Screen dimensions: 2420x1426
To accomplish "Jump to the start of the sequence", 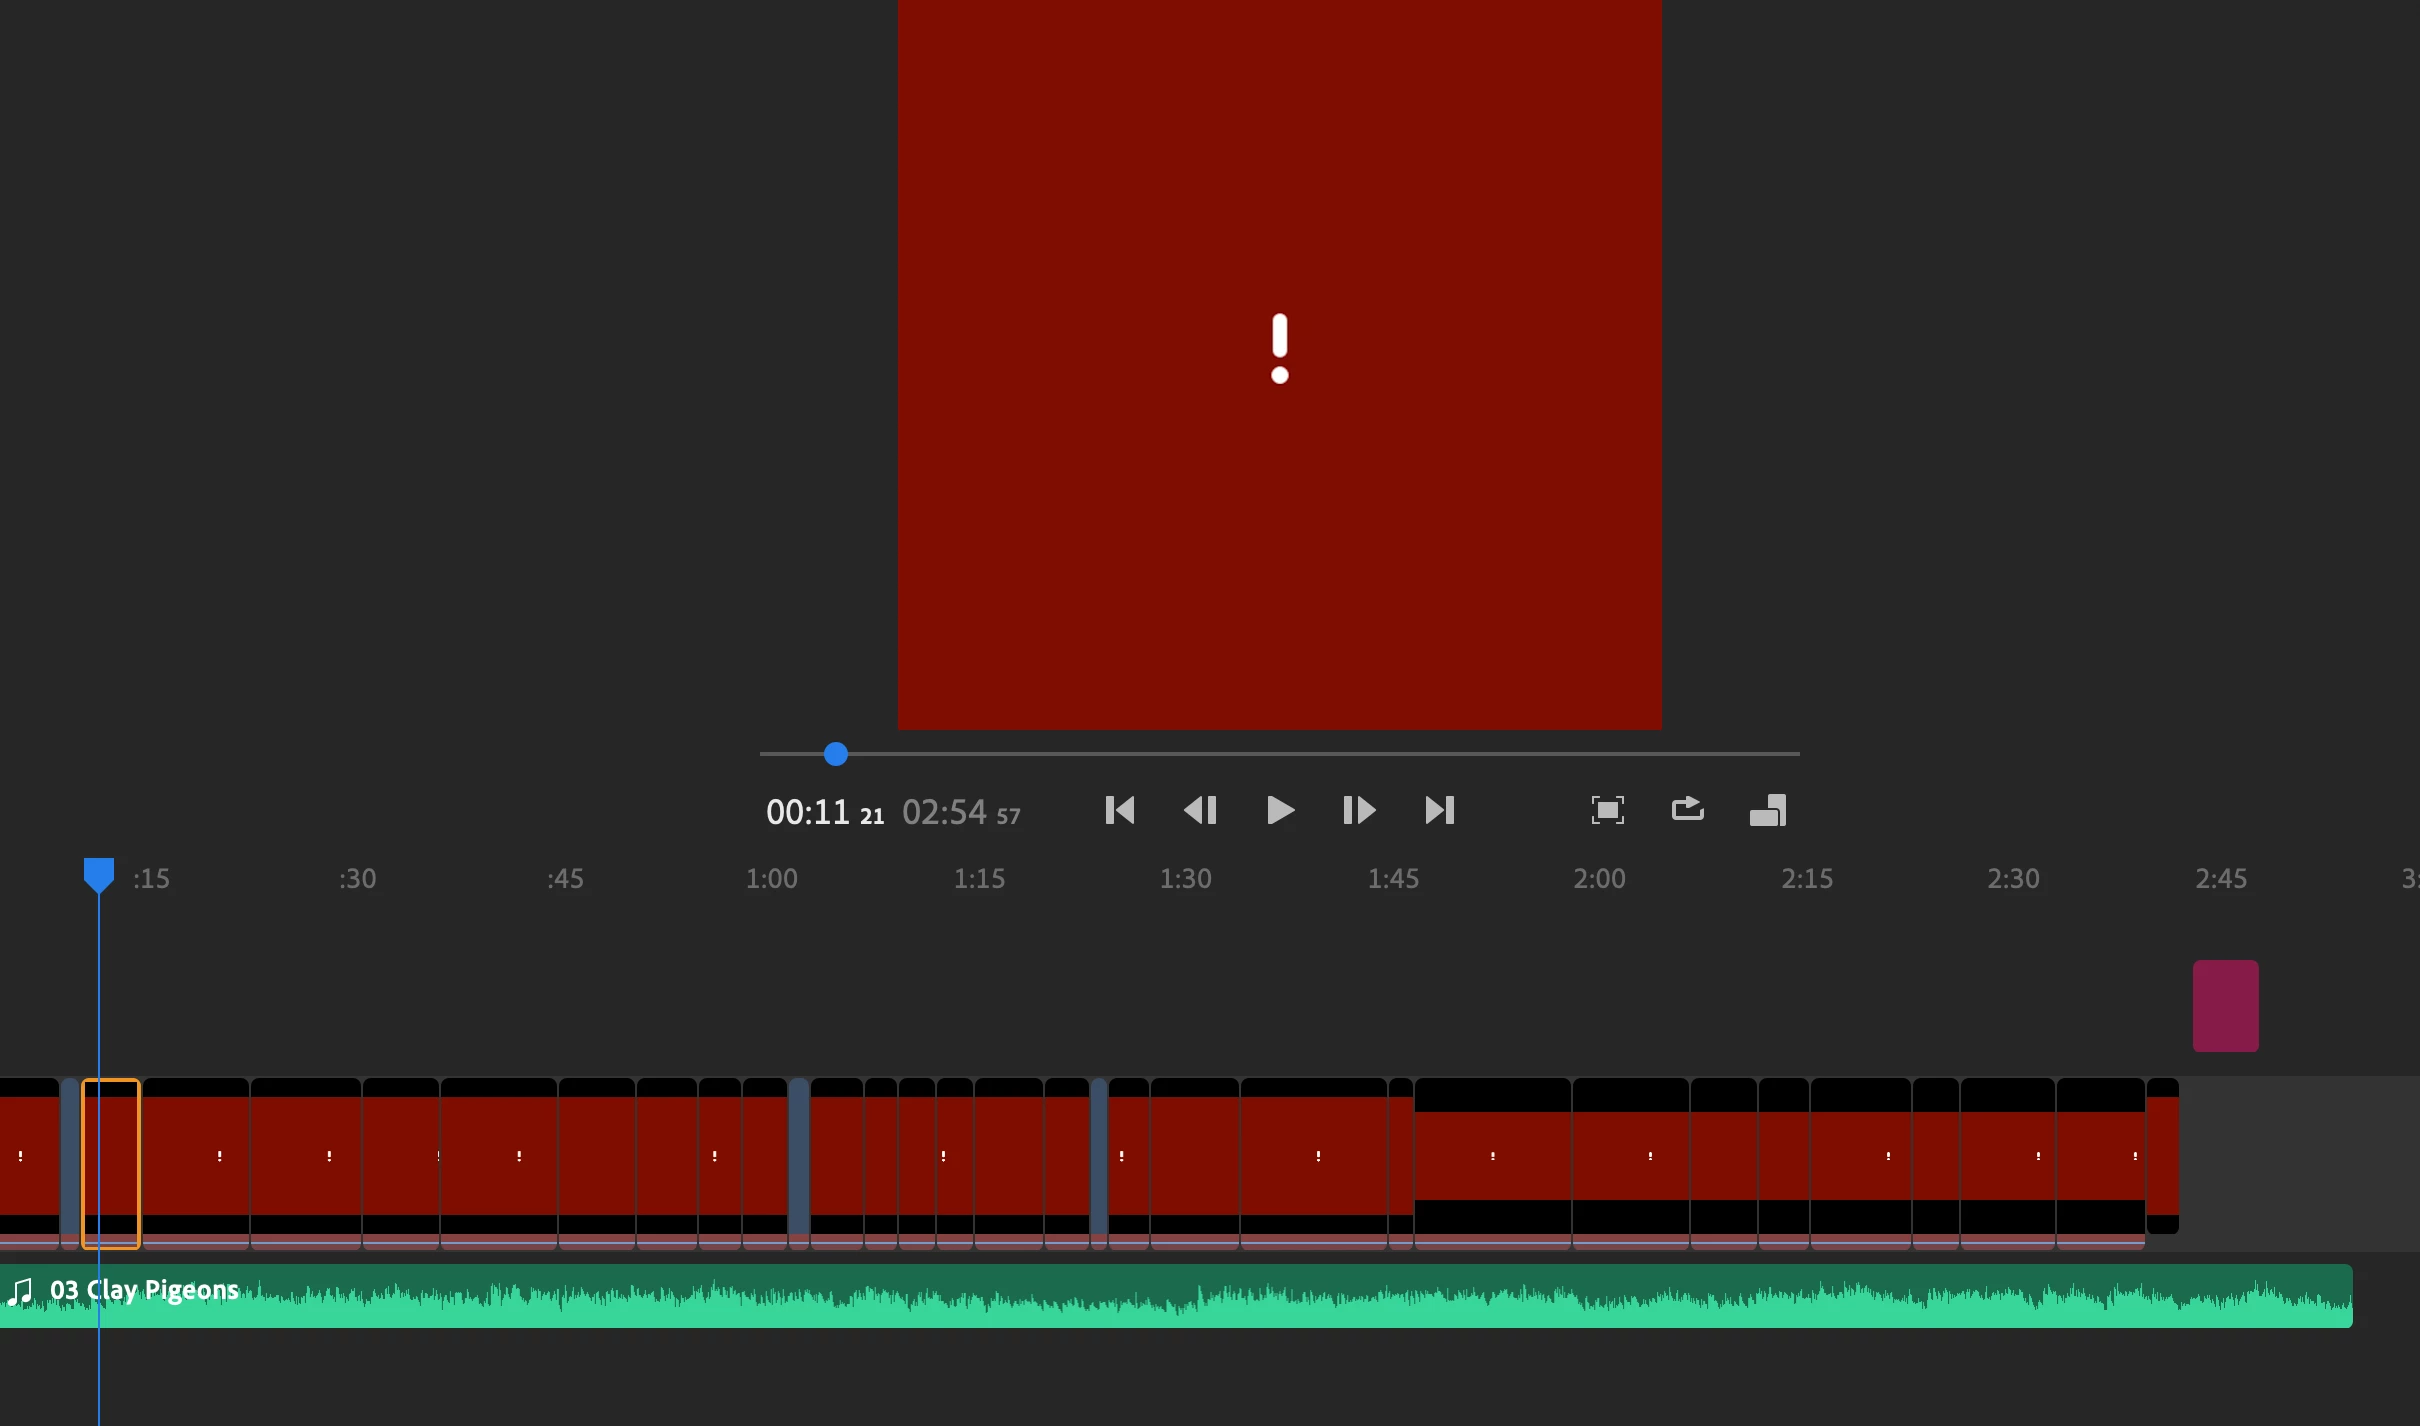I will [1120, 810].
